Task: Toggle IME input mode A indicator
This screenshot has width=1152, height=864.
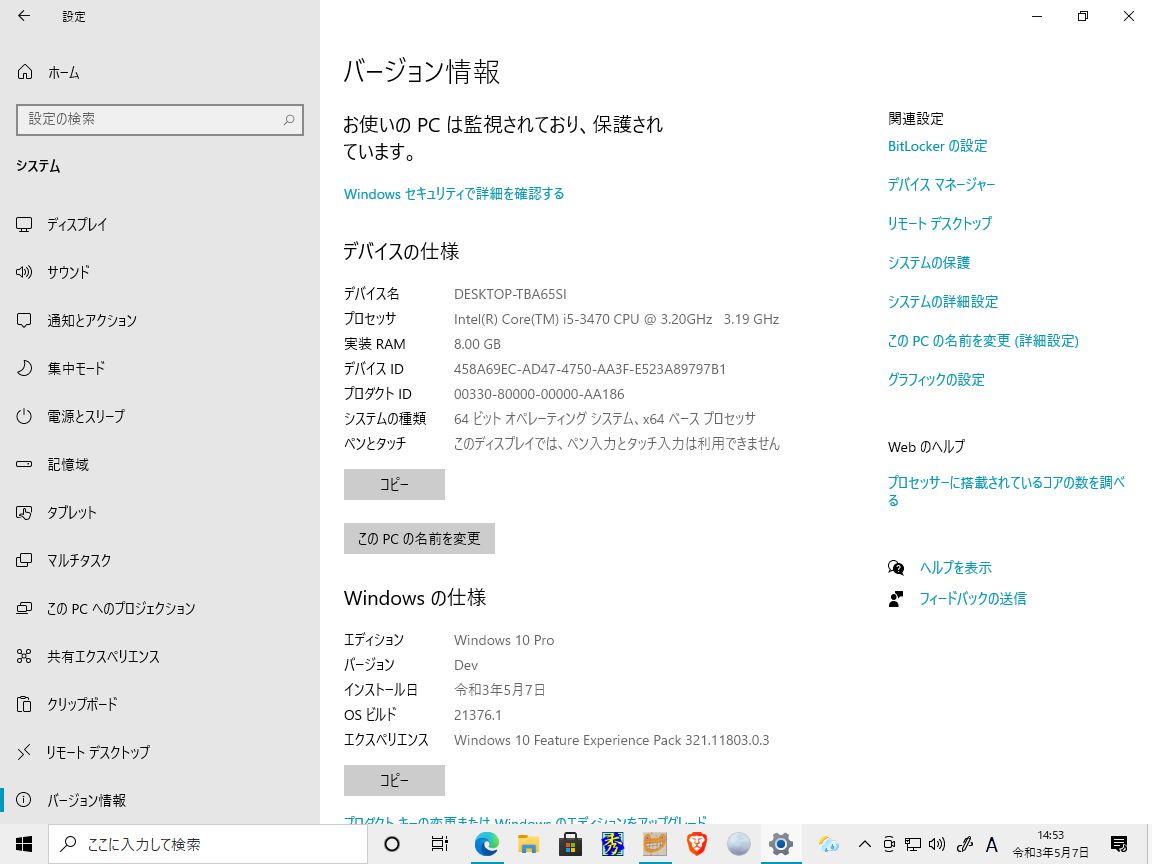Action: point(991,844)
